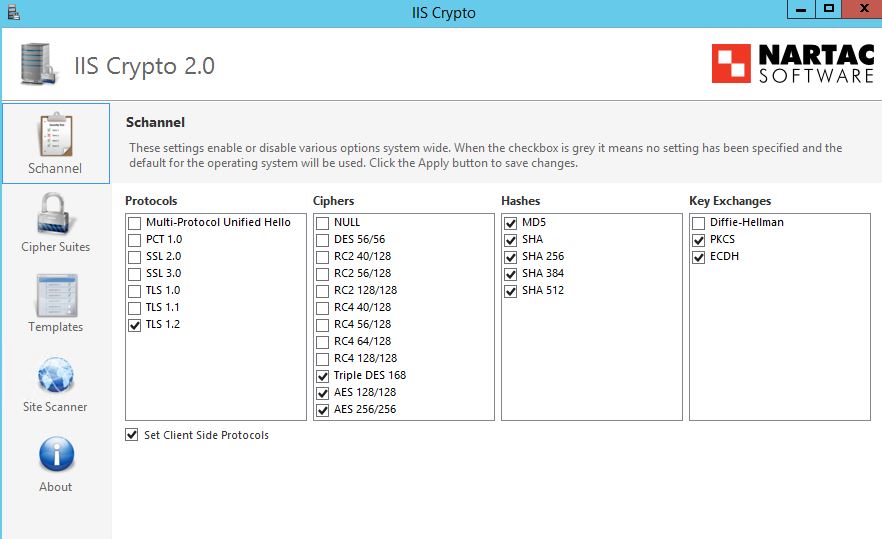
Task: Uncheck the AES 256/256 cipher
Action: coord(322,410)
